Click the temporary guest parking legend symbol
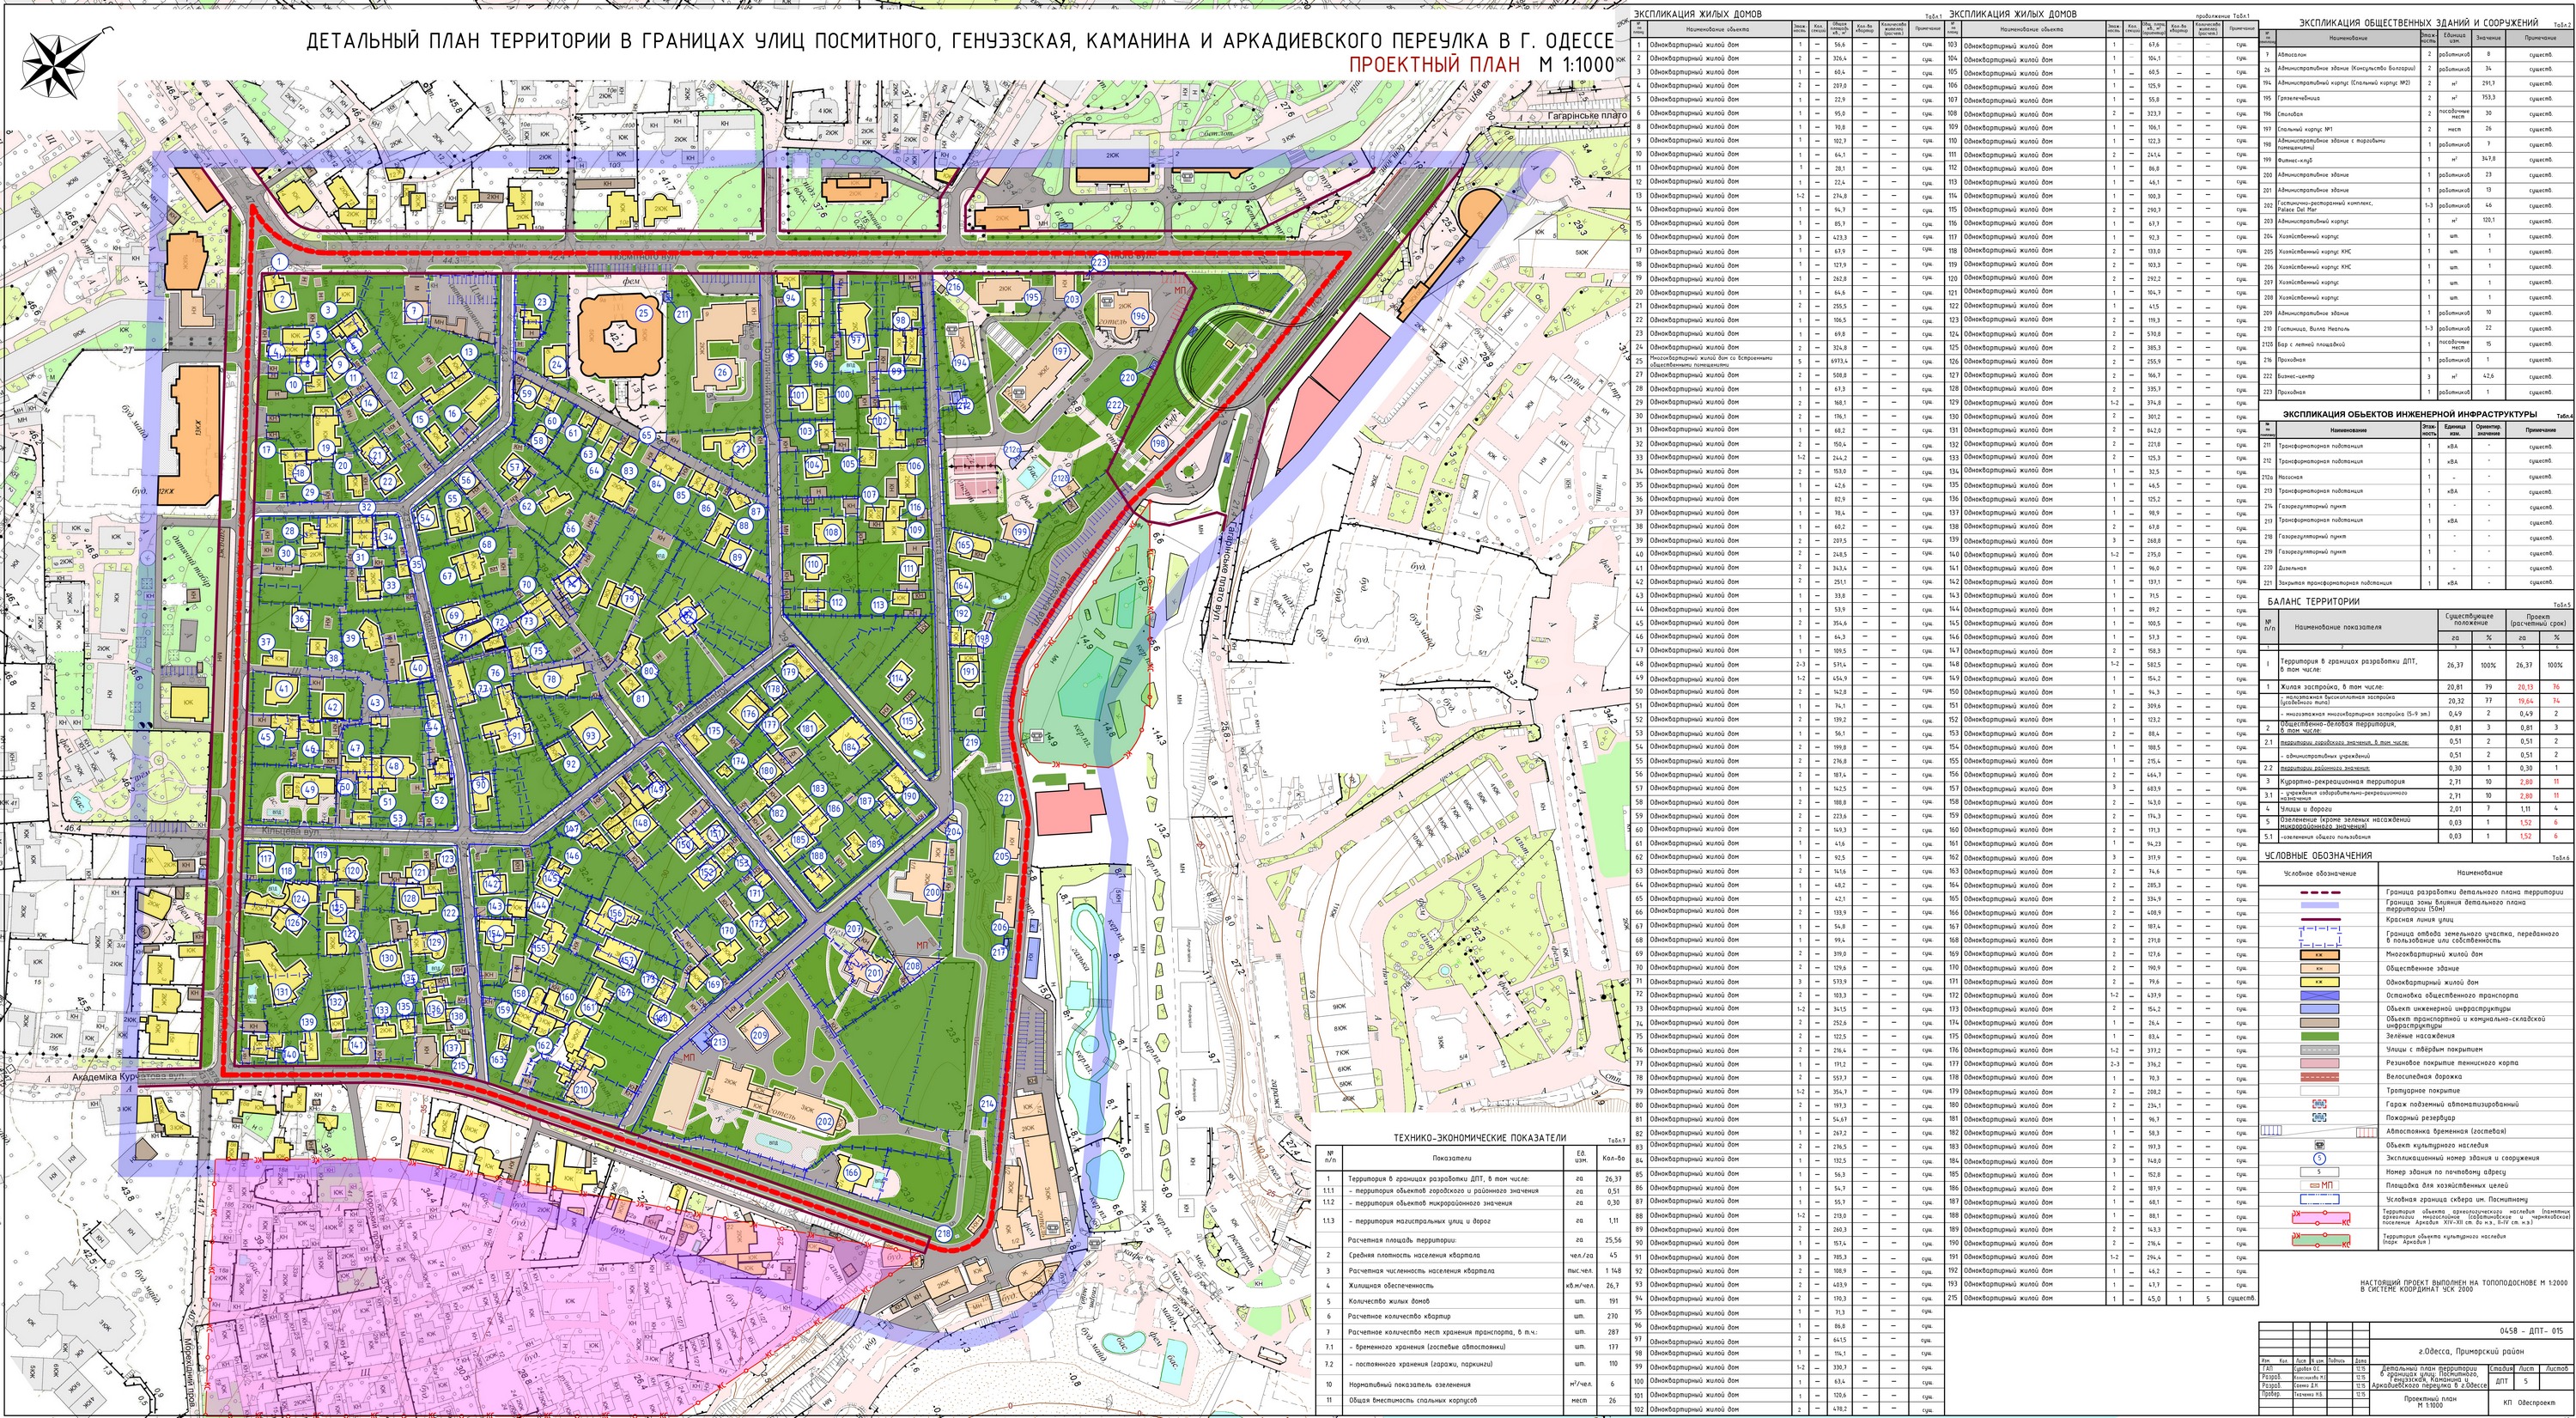Image resolution: width=2576 pixels, height=1418 pixels. 2320,1131
